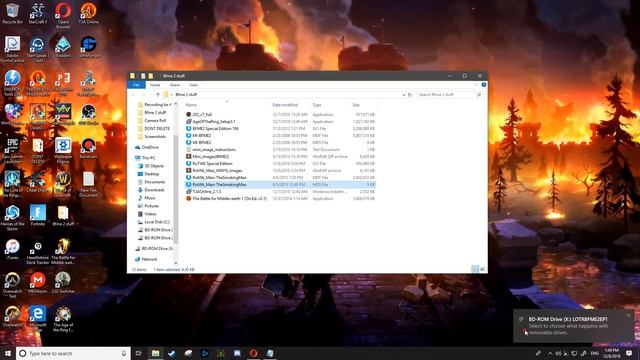
Task: Launch Heroes of the Storm shortcut
Action: (12, 218)
